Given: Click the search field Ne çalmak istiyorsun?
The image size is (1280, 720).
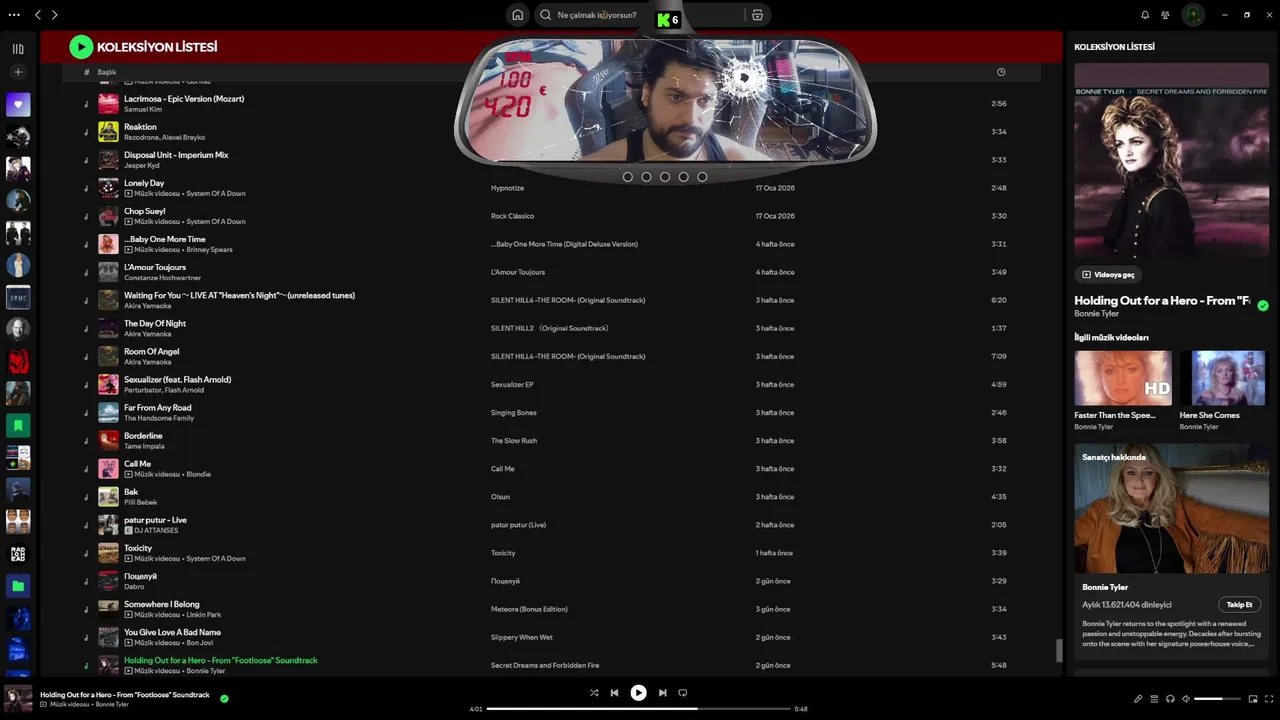Looking at the screenshot, I should coord(640,15).
